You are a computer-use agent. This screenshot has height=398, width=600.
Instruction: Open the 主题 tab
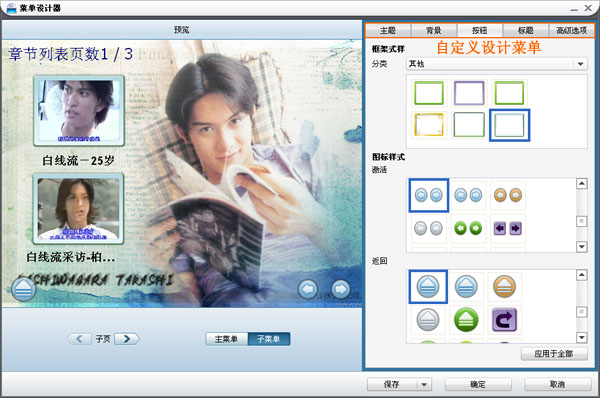click(388, 30)
